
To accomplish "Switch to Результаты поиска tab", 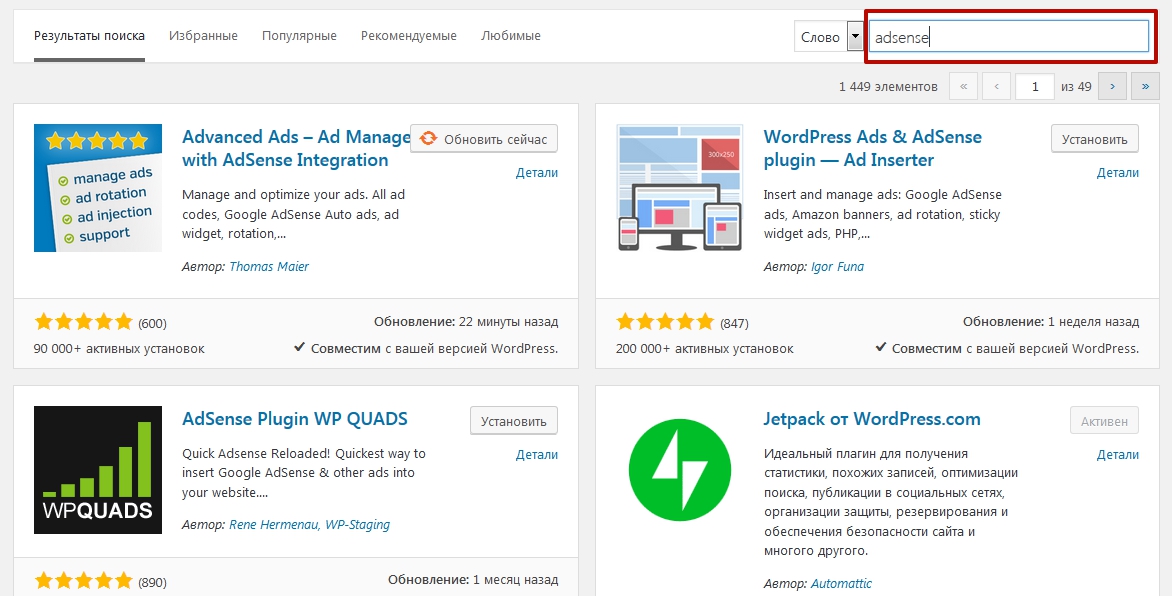I will coord(89,36).
